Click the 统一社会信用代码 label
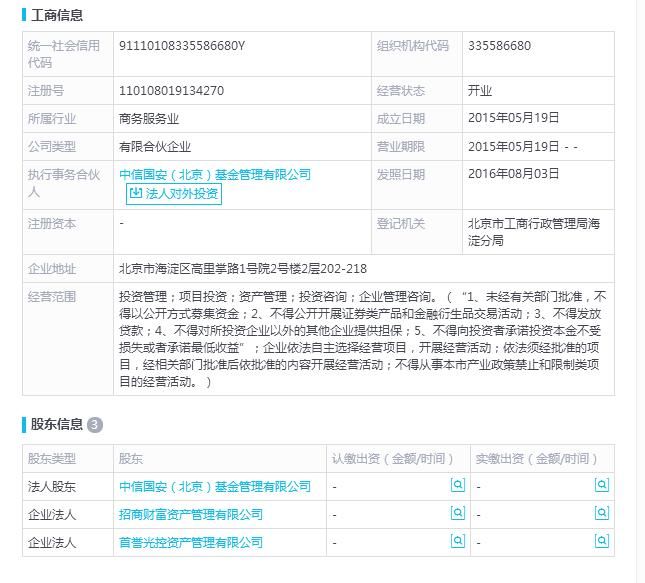The image size is (645, 583). pos(64,54)
